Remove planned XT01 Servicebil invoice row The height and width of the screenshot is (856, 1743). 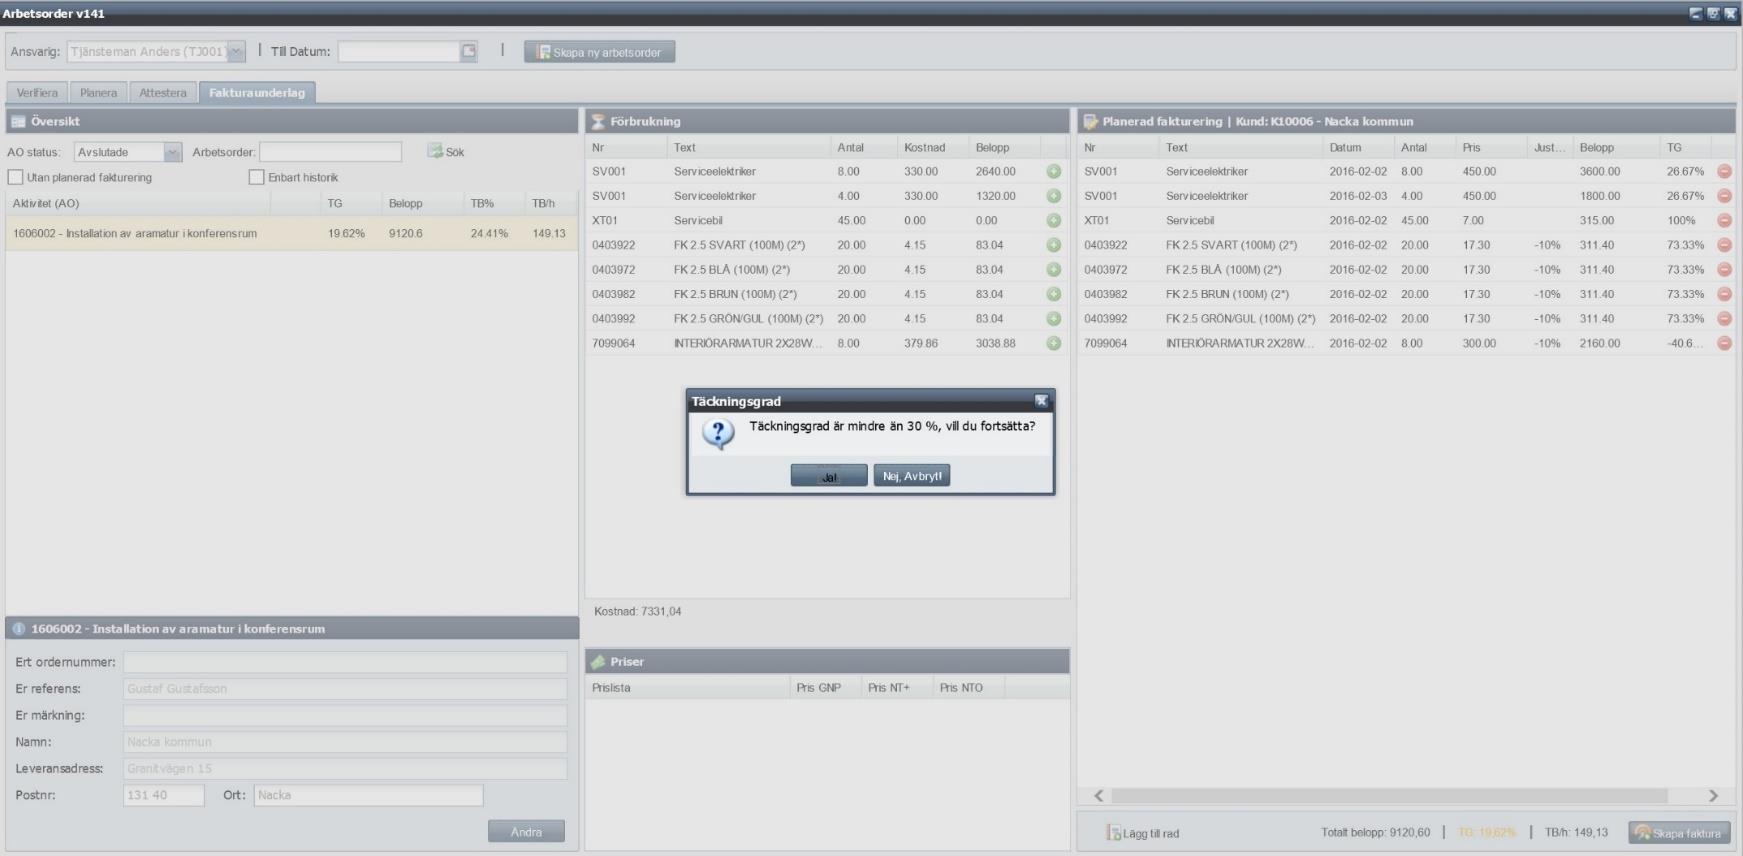(1724, 220)
